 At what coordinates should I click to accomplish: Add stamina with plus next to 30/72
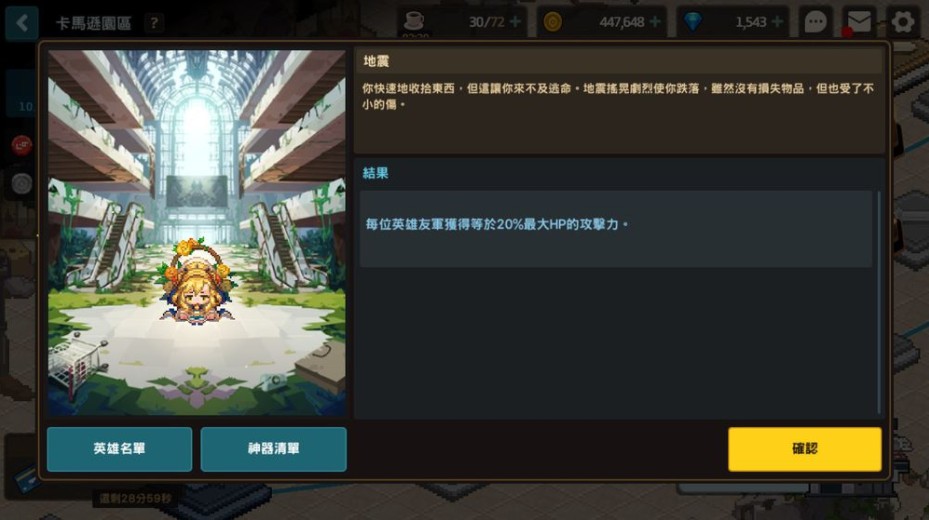515,22
